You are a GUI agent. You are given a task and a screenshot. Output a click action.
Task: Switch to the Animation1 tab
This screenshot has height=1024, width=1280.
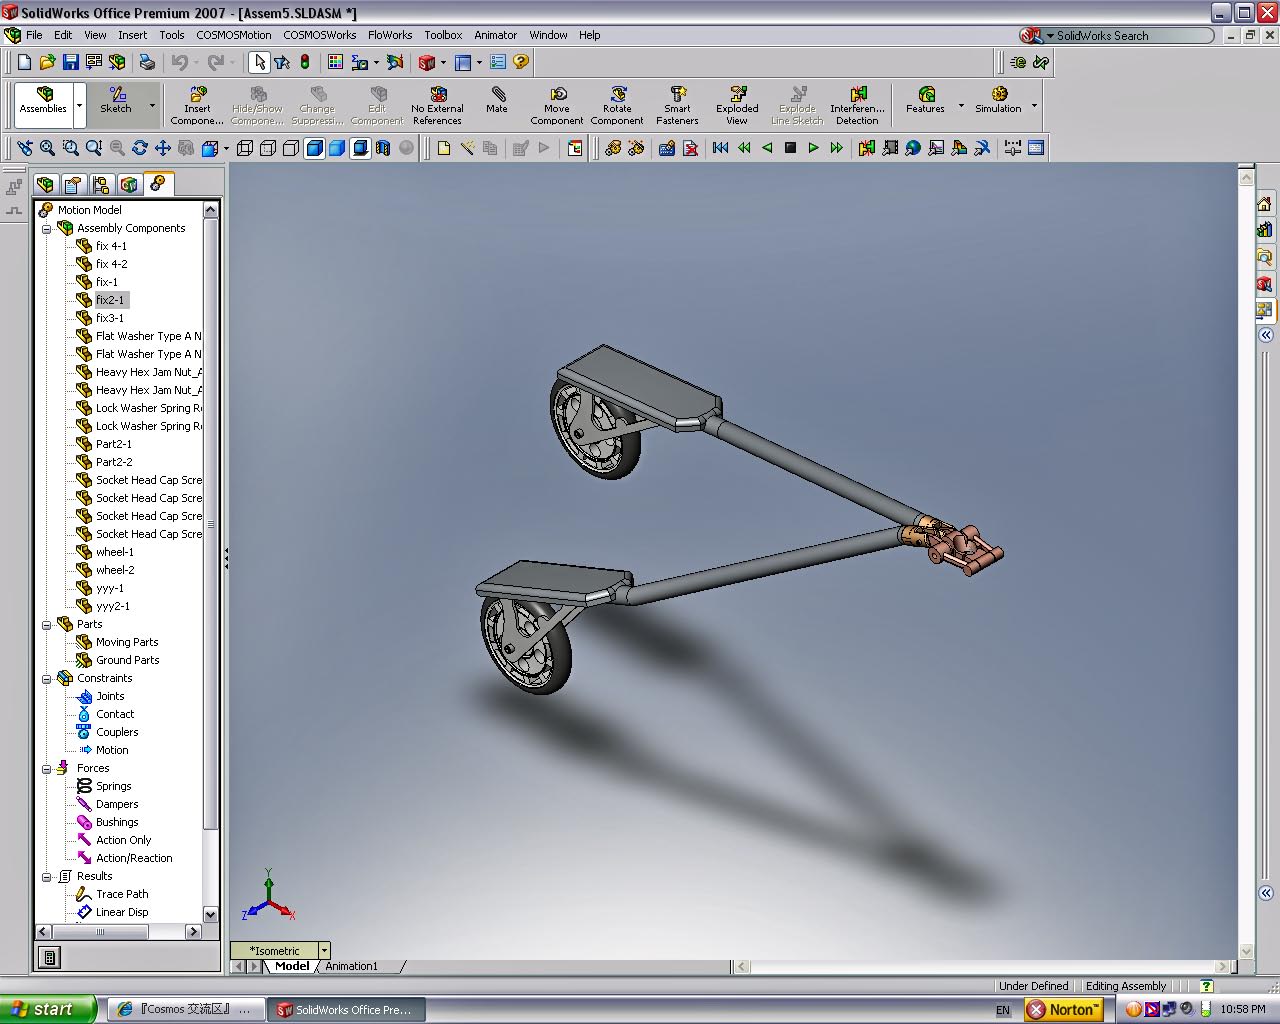click(x=352, y=966)
